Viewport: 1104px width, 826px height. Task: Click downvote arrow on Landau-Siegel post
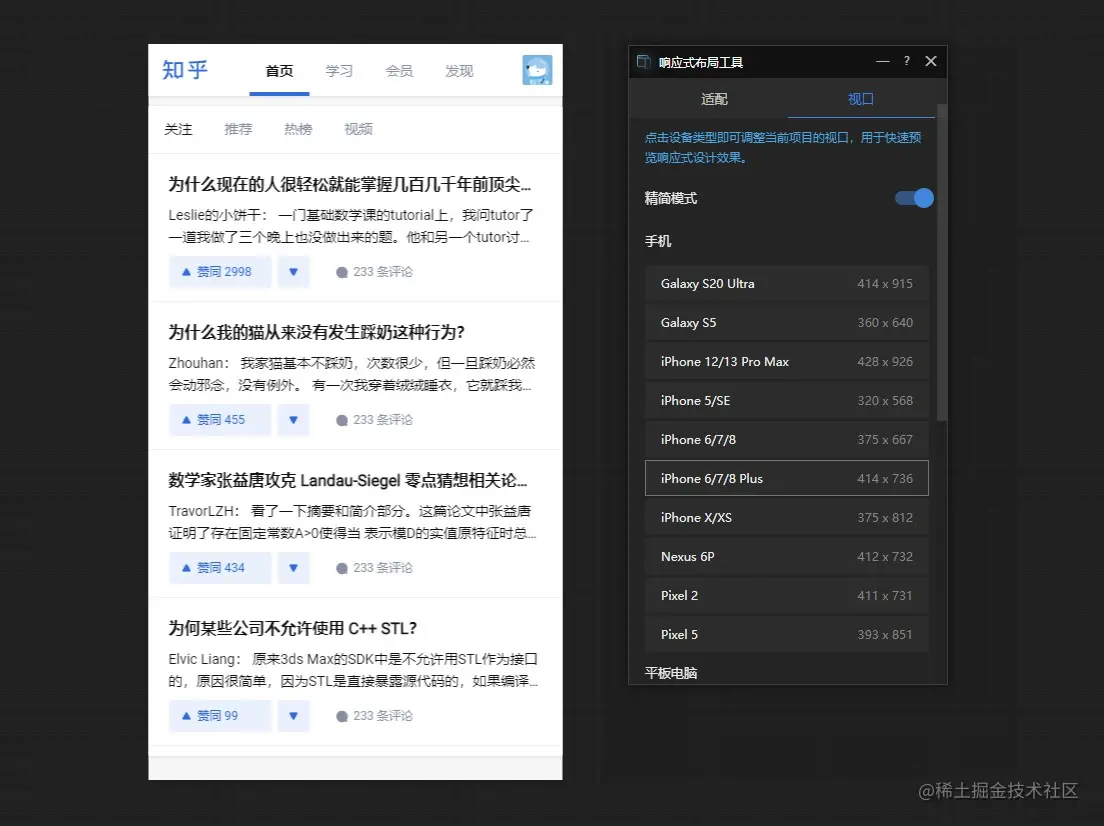tap(293, 568)
